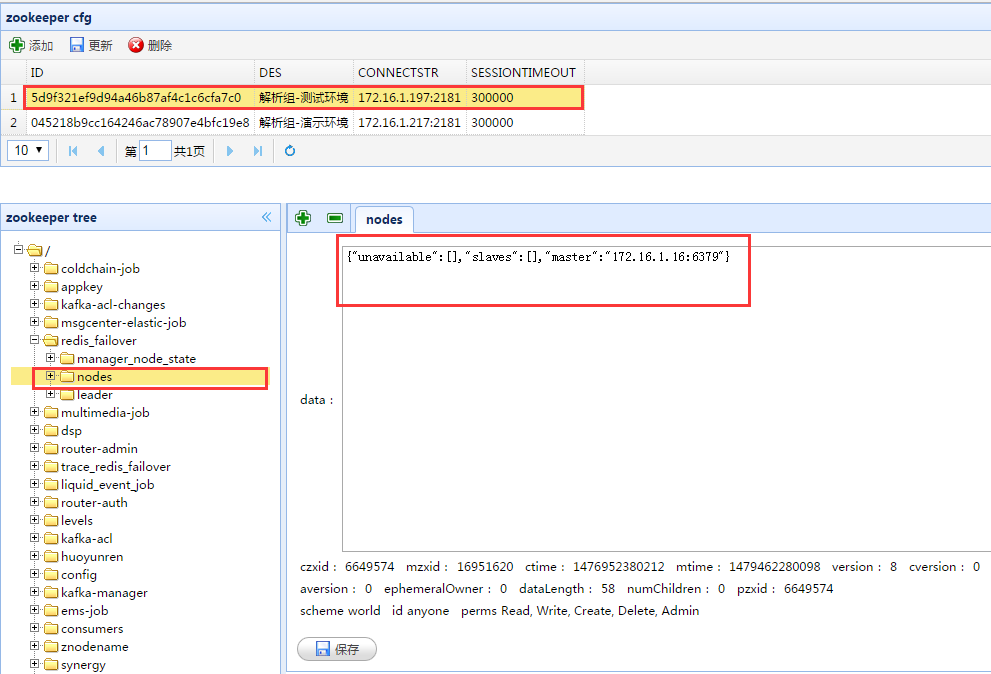The width and height of the screenshot is (991, 674).
Task: Go to previous page of cfg grid
Action: [100, 151]
